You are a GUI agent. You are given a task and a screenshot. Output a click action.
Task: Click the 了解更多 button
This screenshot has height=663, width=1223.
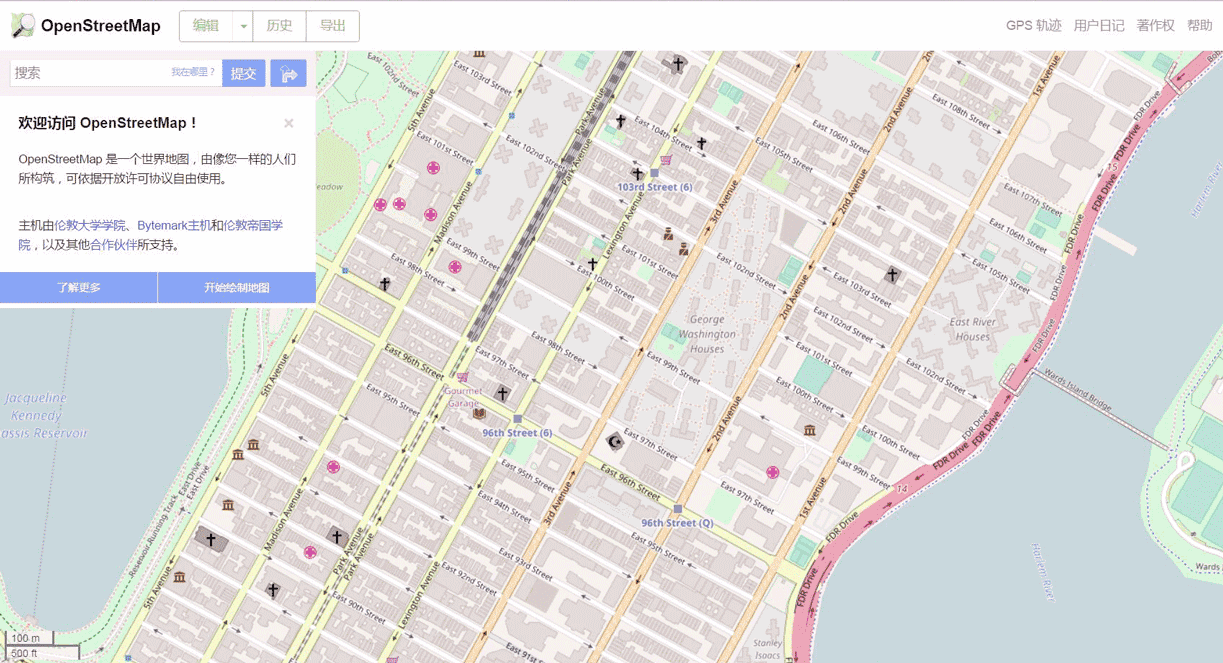pos(79,288)
